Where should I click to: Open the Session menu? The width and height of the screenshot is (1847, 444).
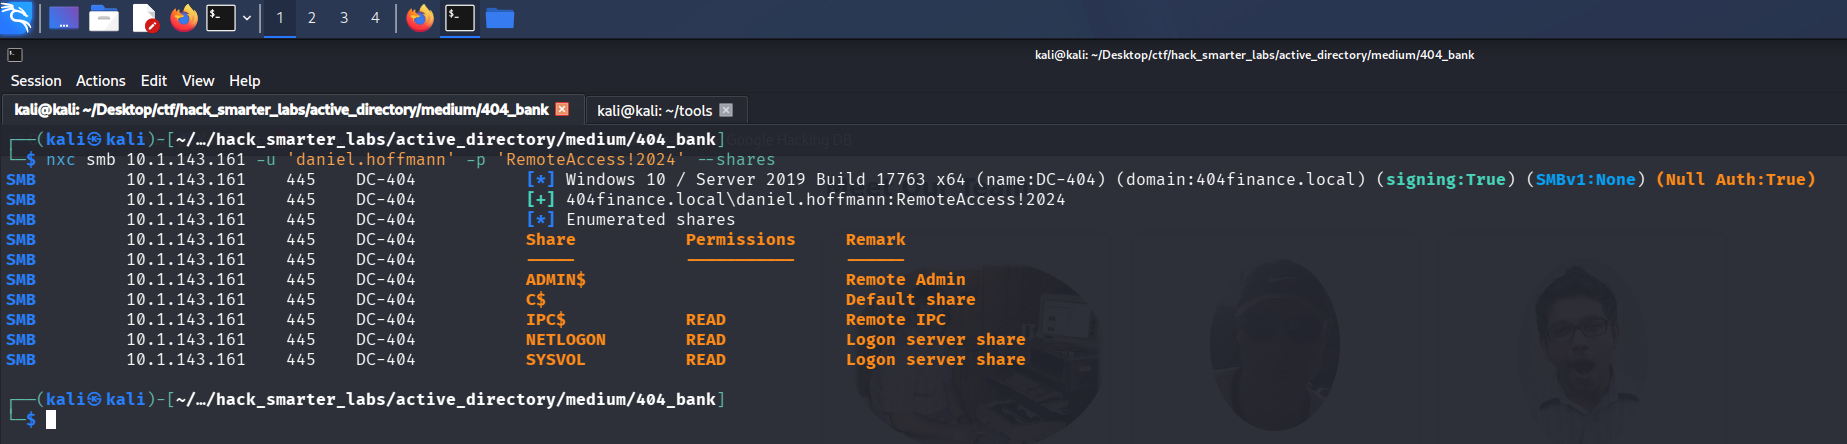[x=36, y=81]
